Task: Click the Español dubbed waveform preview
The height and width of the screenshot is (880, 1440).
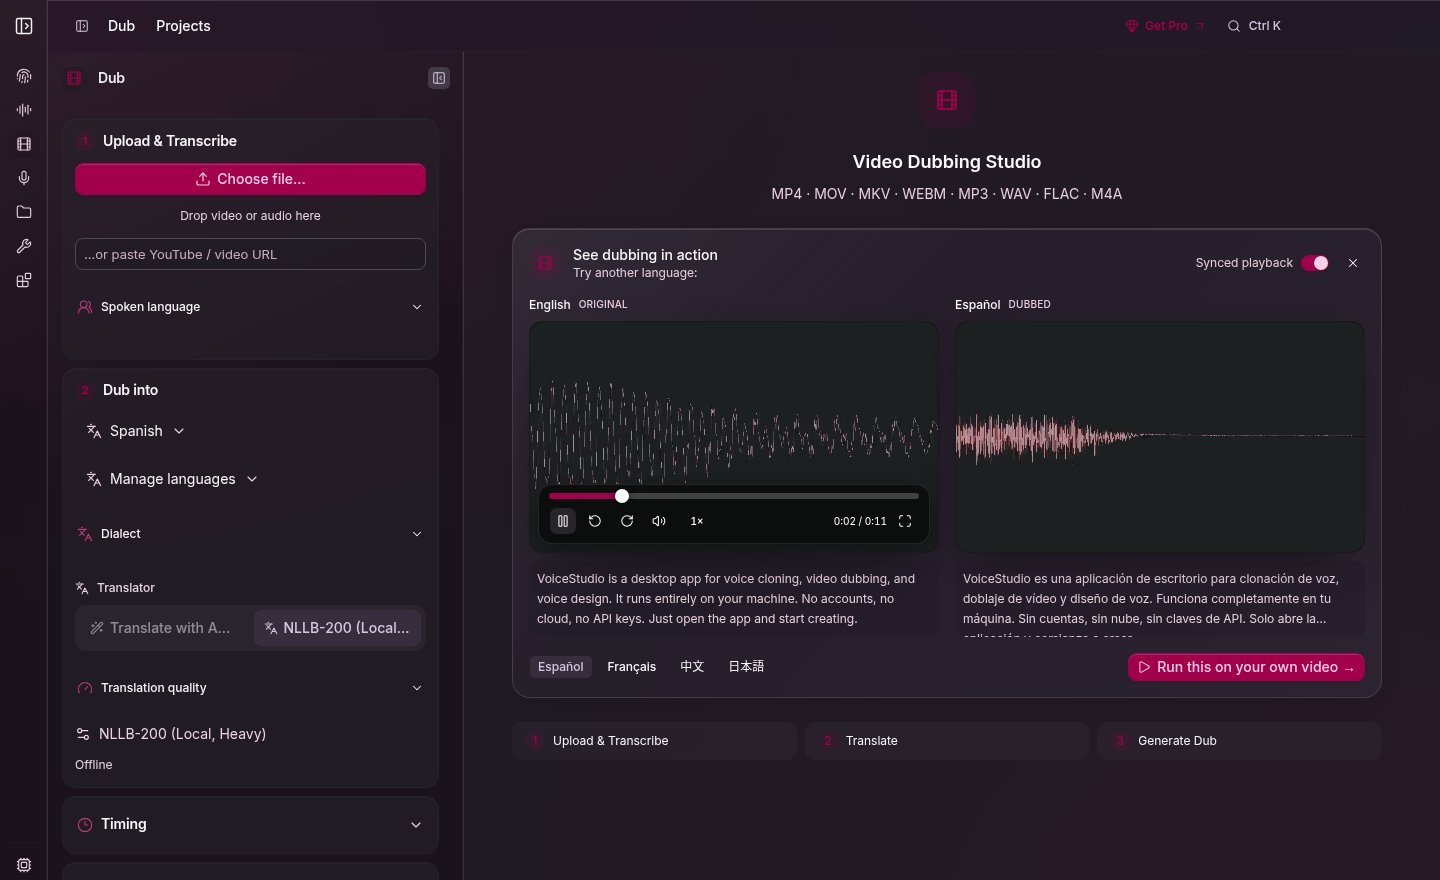Action: click(x=1160, y=437)
